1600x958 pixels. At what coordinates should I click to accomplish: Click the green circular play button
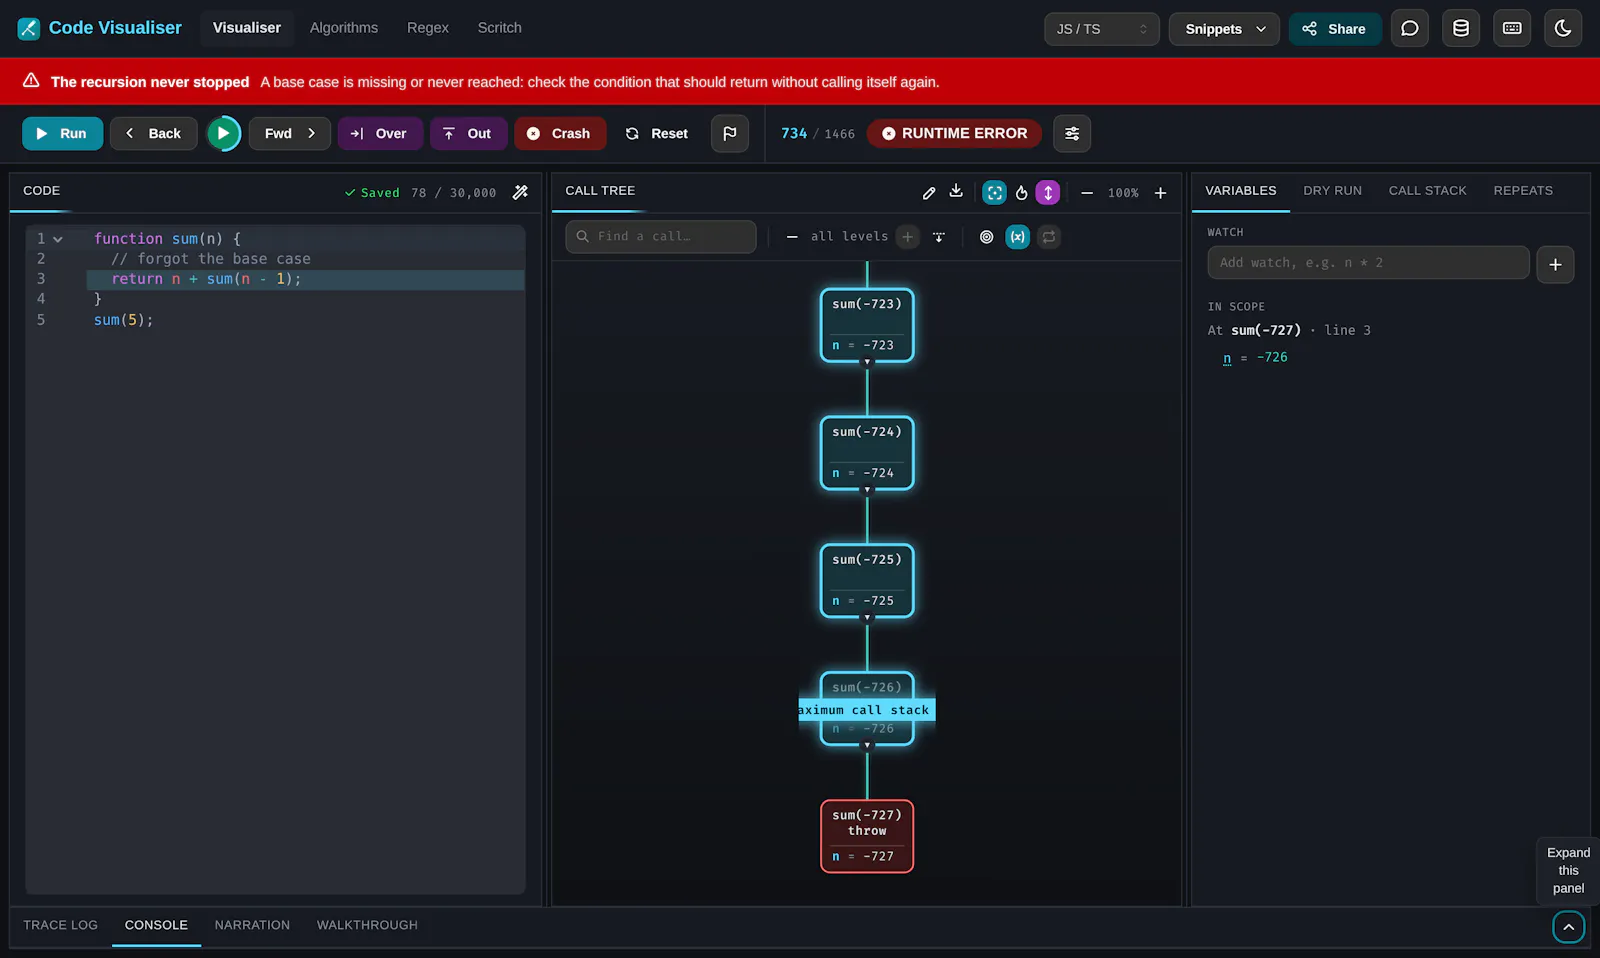pyautogui.click(x=224, y=133)
